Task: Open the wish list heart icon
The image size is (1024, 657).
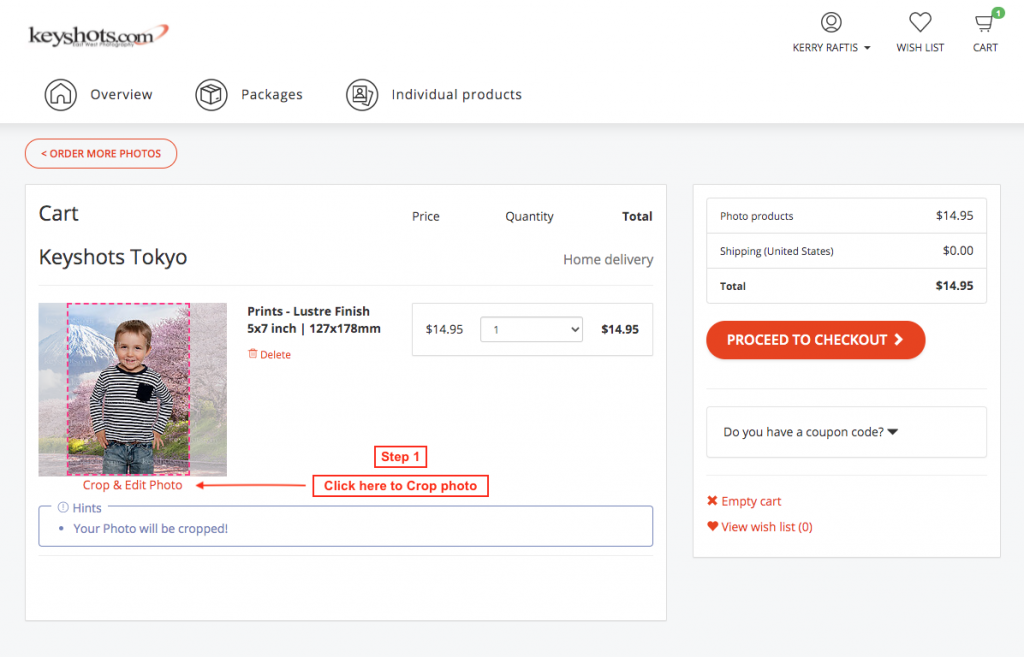Action: click(920, 22)
